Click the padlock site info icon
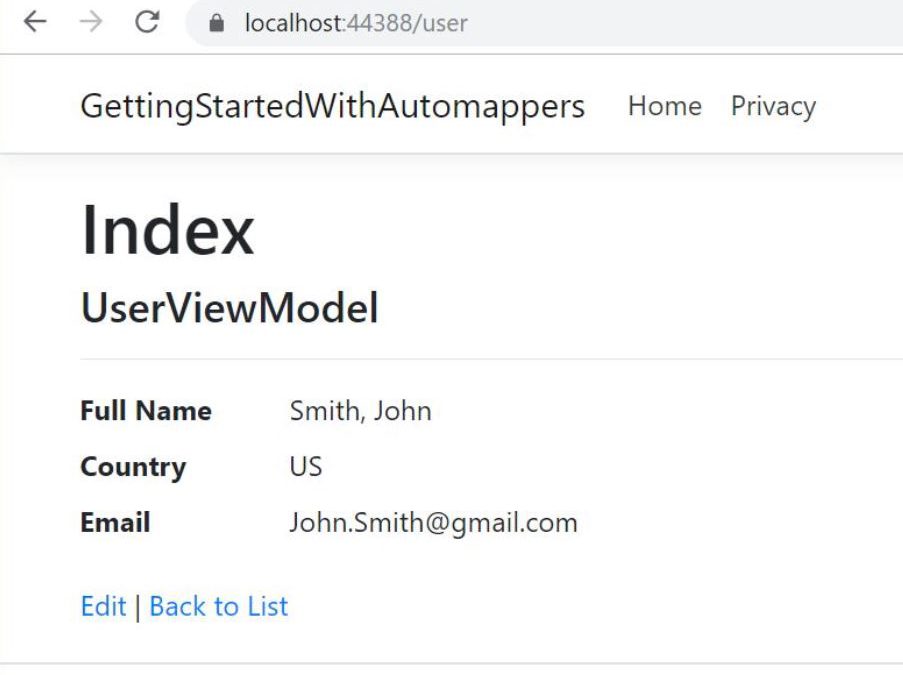This screenshot has height=675, width=903. tap(217, 24)
